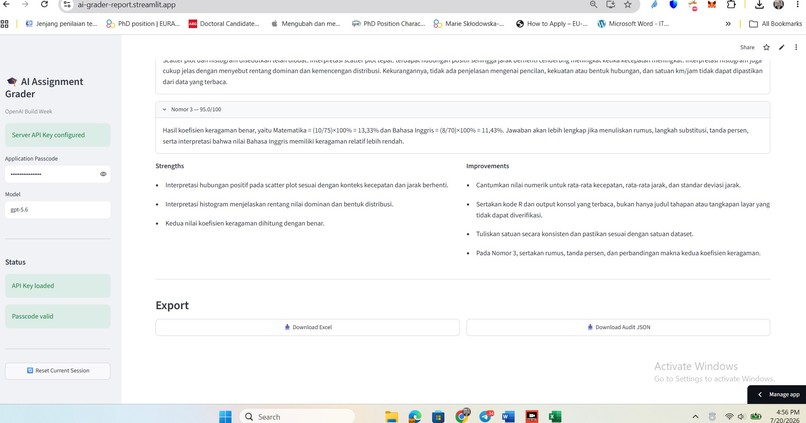Open the Mengubah dan me... bookmark
This screenshot has height=423, width=806.
[x=305, y=24]
